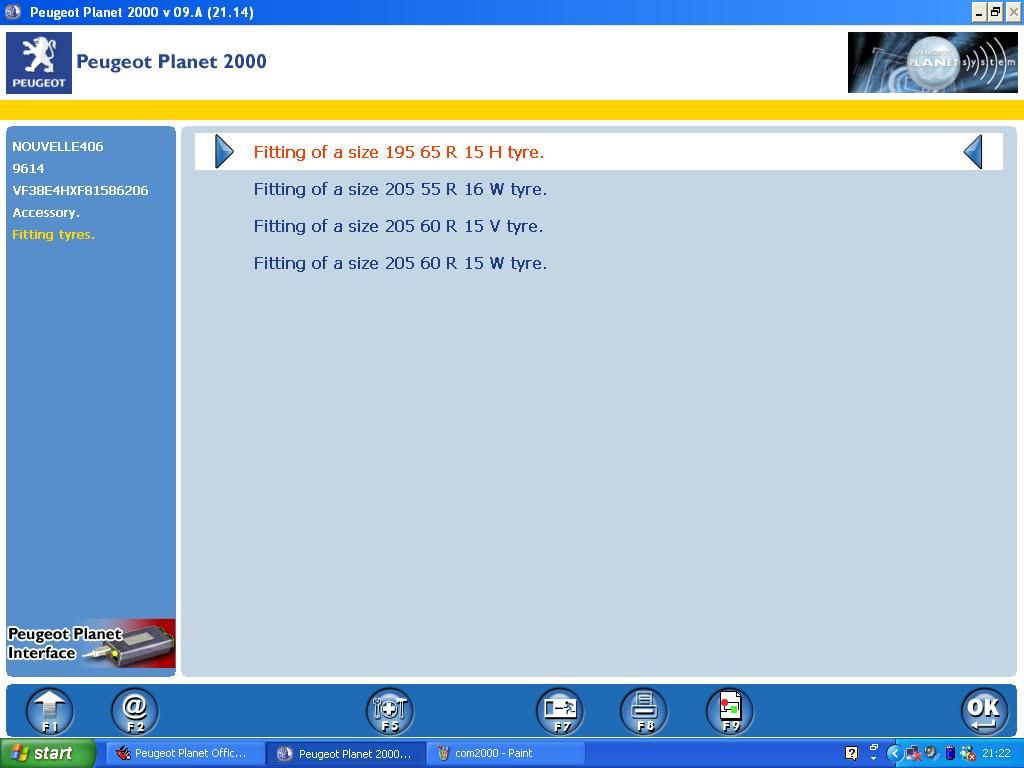Click the Peugeot lion logo
Screen dimensions: 1024x768
click(39, 63)
